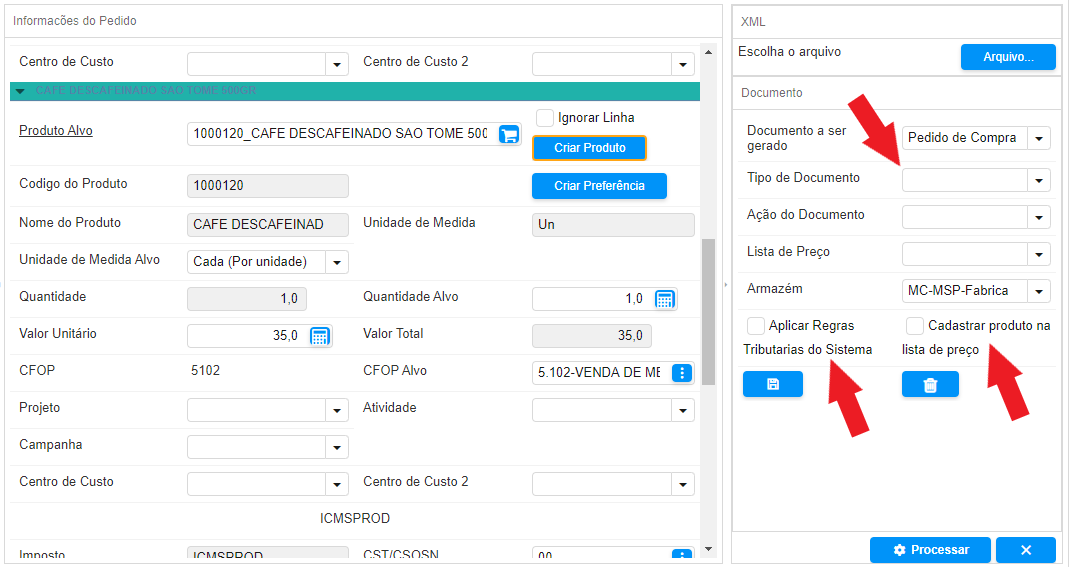Open the Armazém dropdown
The image size is (1069, 567).
[x=1038, y=291]
